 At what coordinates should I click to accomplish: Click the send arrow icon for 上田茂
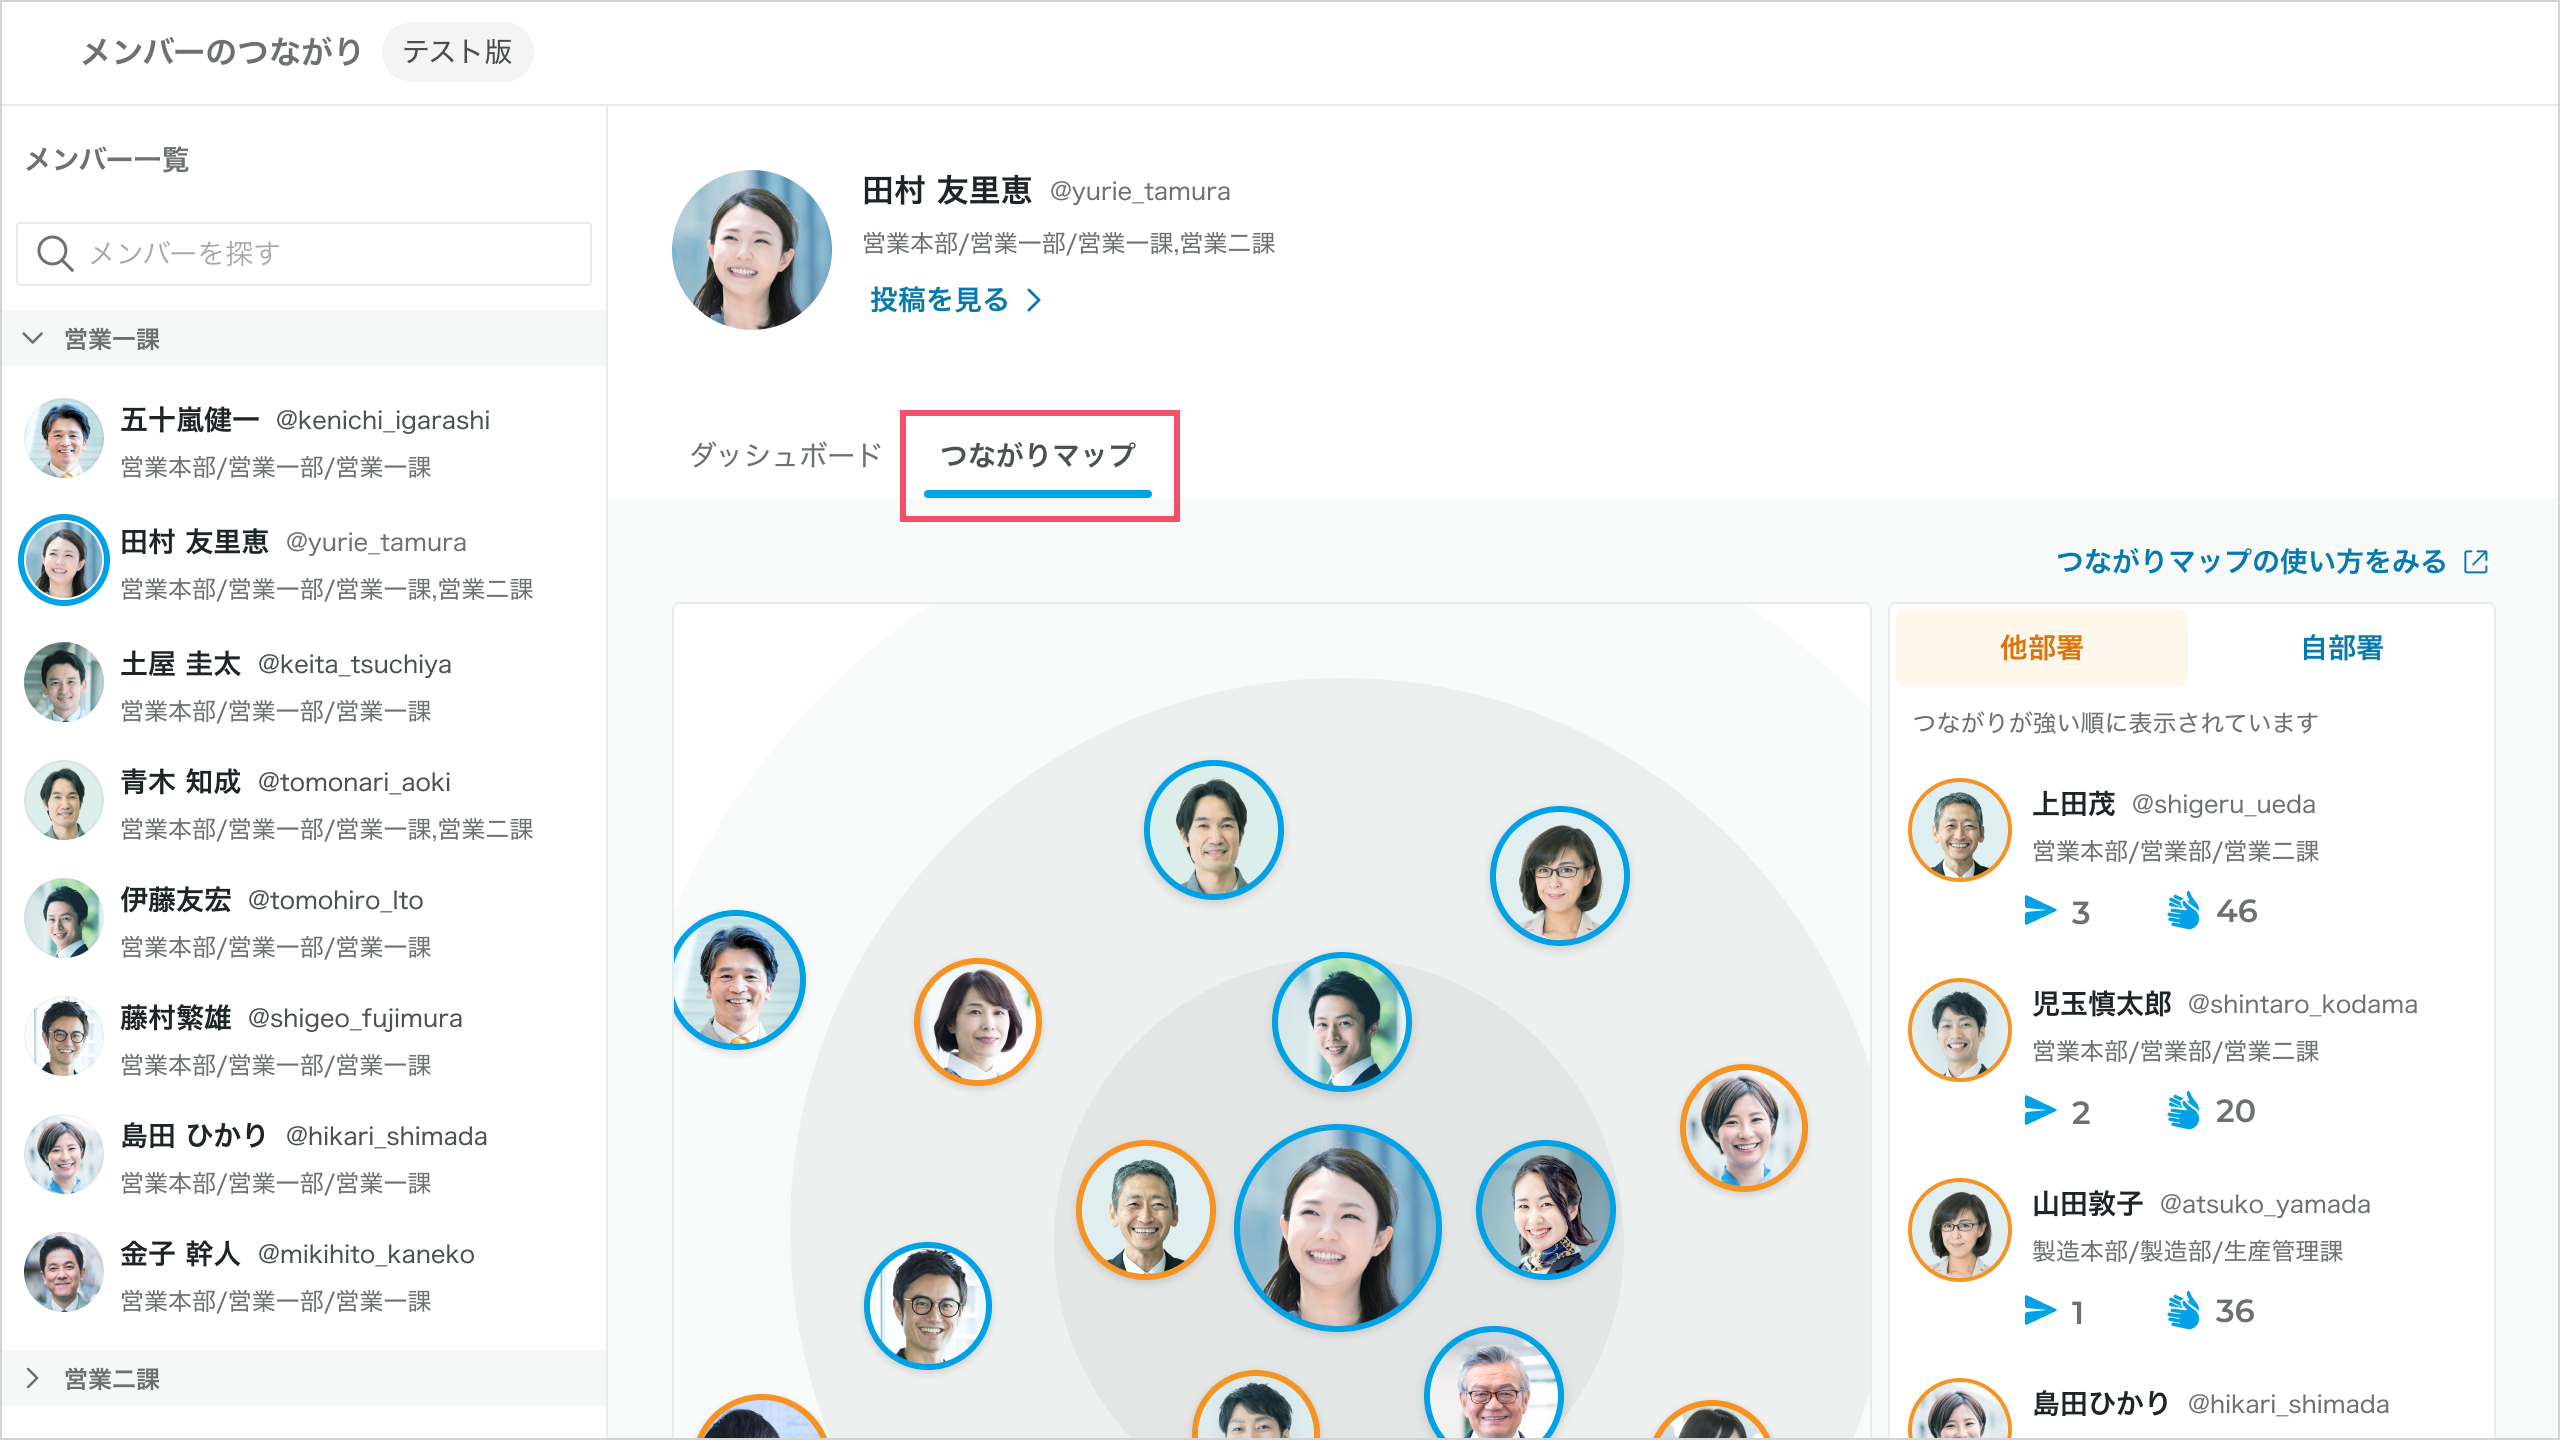point(2039,911)
